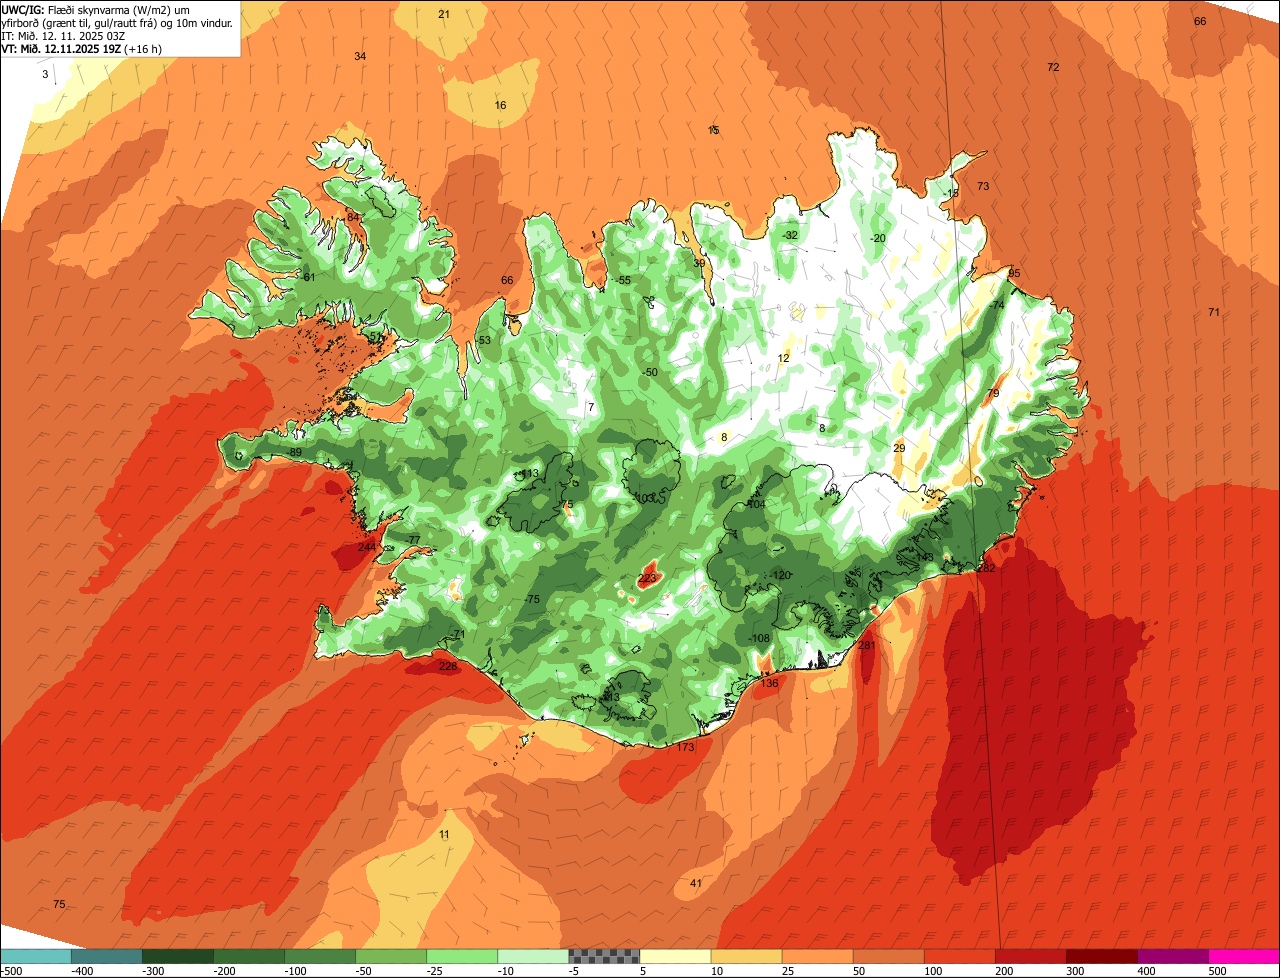The height and width of the screenshot is (978, 1280).
Task: Click the purple 400 to 500 legend swatch
Action: pos(1172,956)
